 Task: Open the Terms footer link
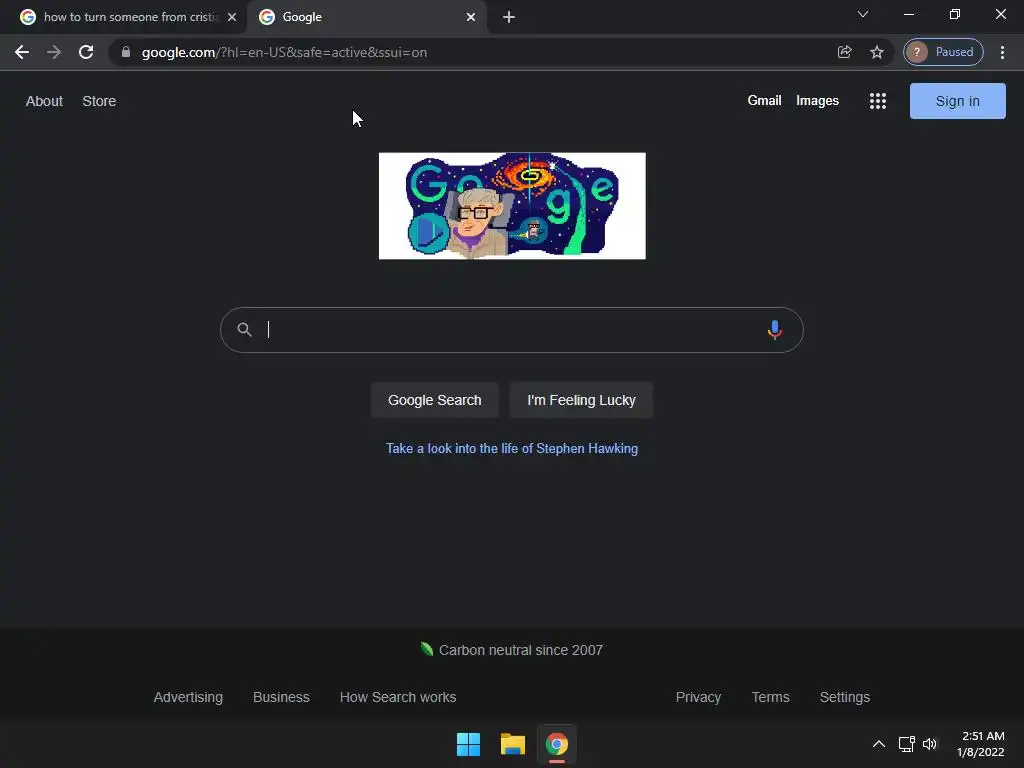point(771,697)
